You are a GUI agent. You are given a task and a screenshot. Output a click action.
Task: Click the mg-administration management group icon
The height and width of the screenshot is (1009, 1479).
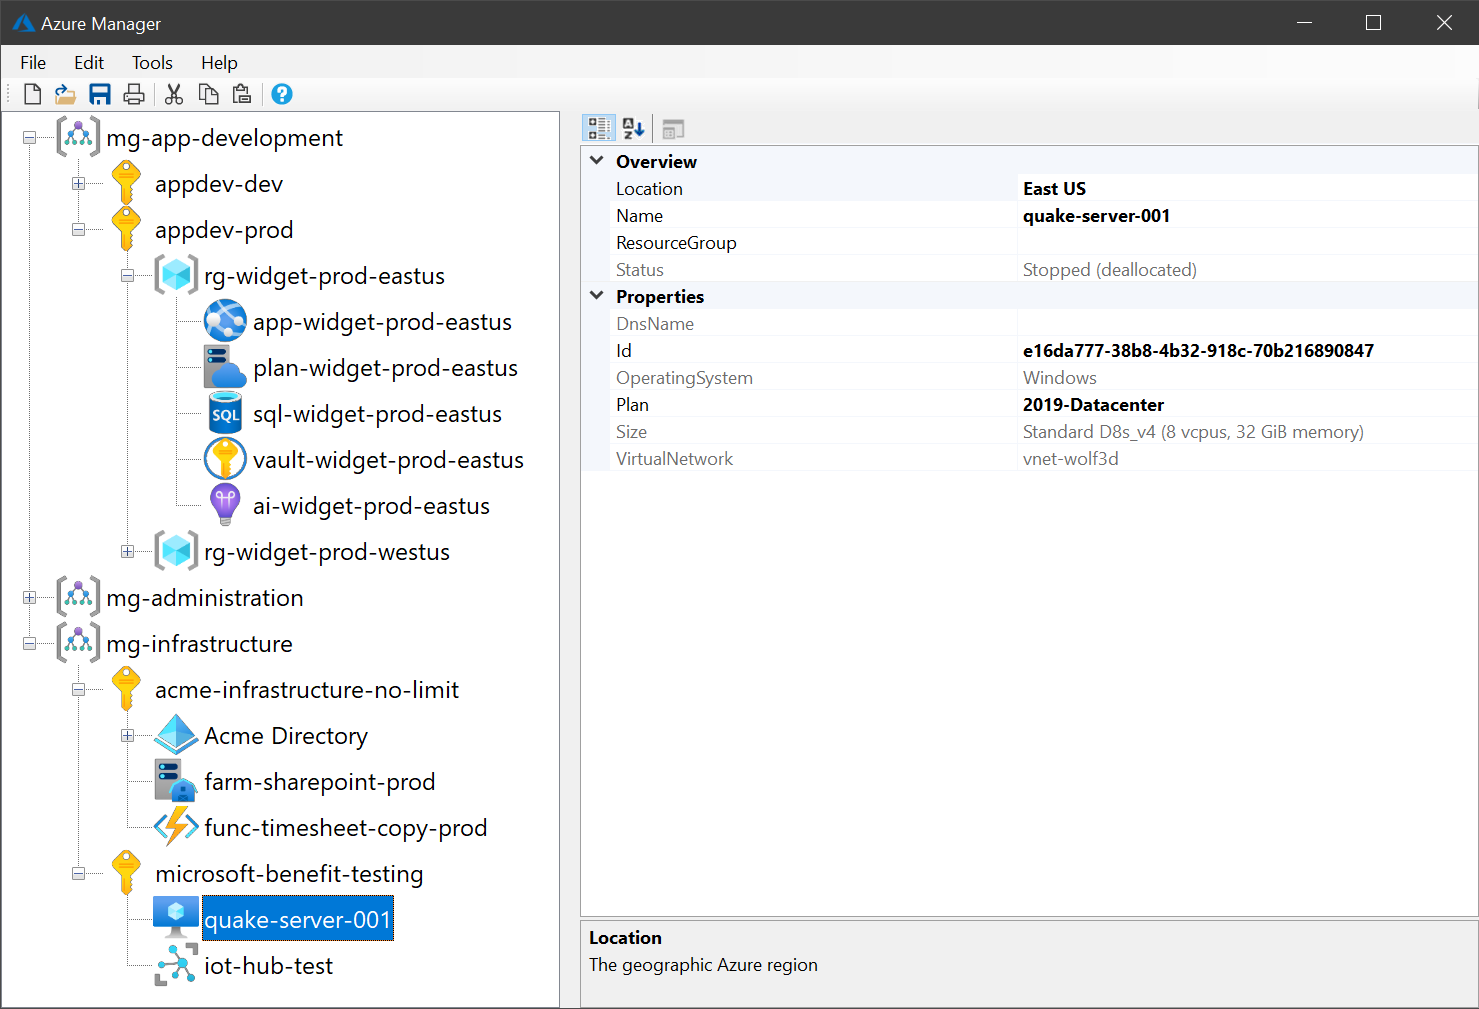tap(78, 597)
